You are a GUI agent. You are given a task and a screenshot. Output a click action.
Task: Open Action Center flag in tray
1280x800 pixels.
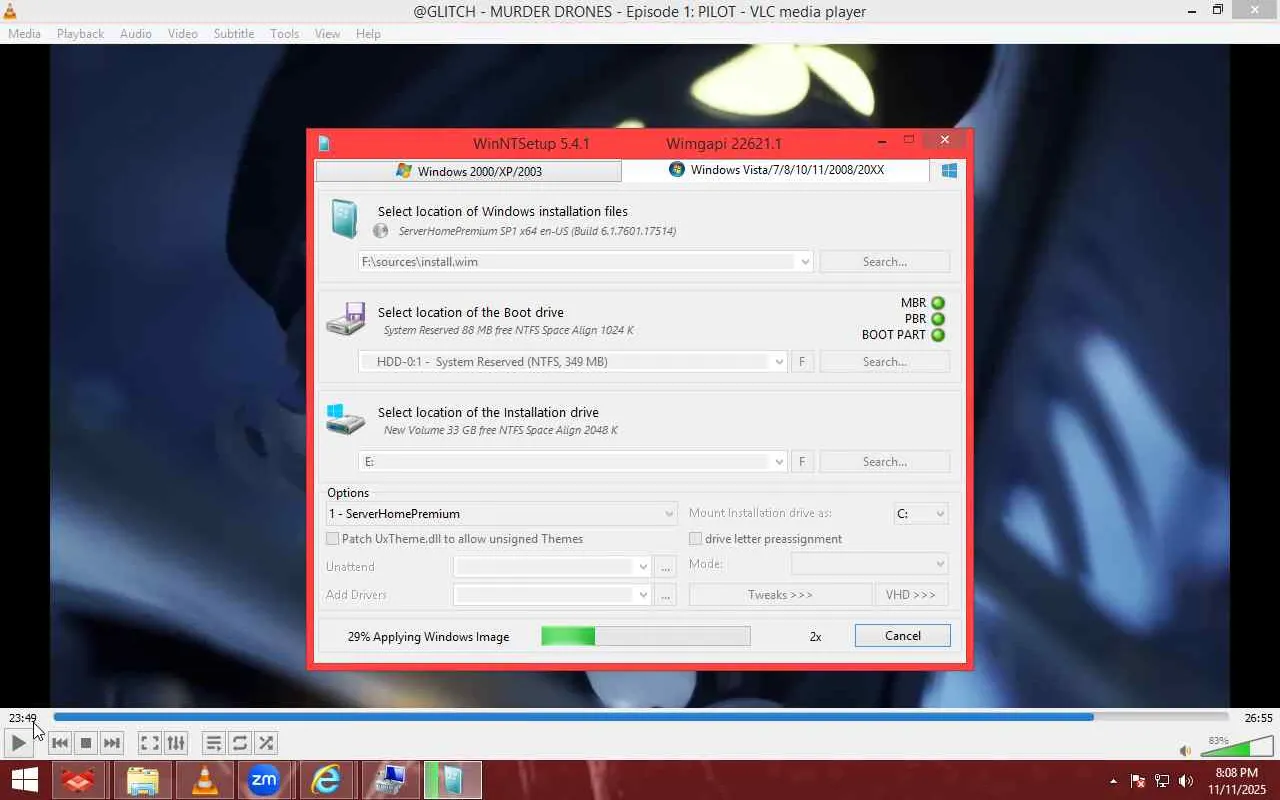coord(1137,781)
